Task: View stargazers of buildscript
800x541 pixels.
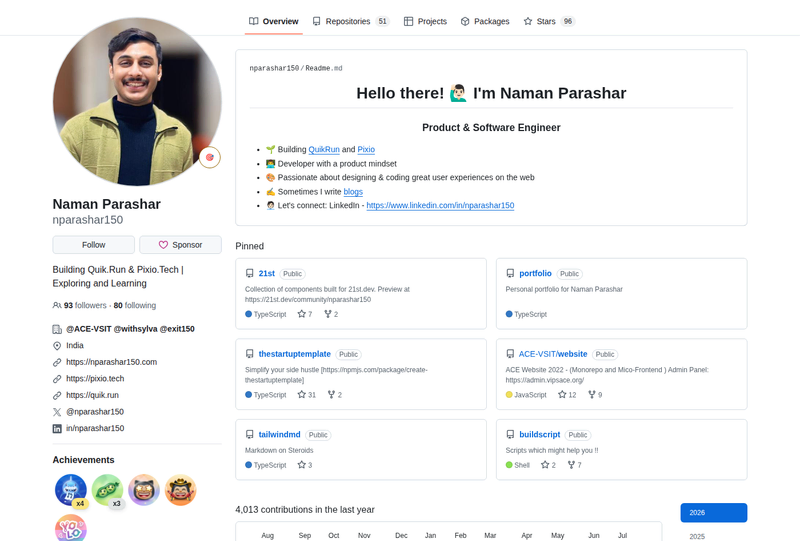Action: 548,465
